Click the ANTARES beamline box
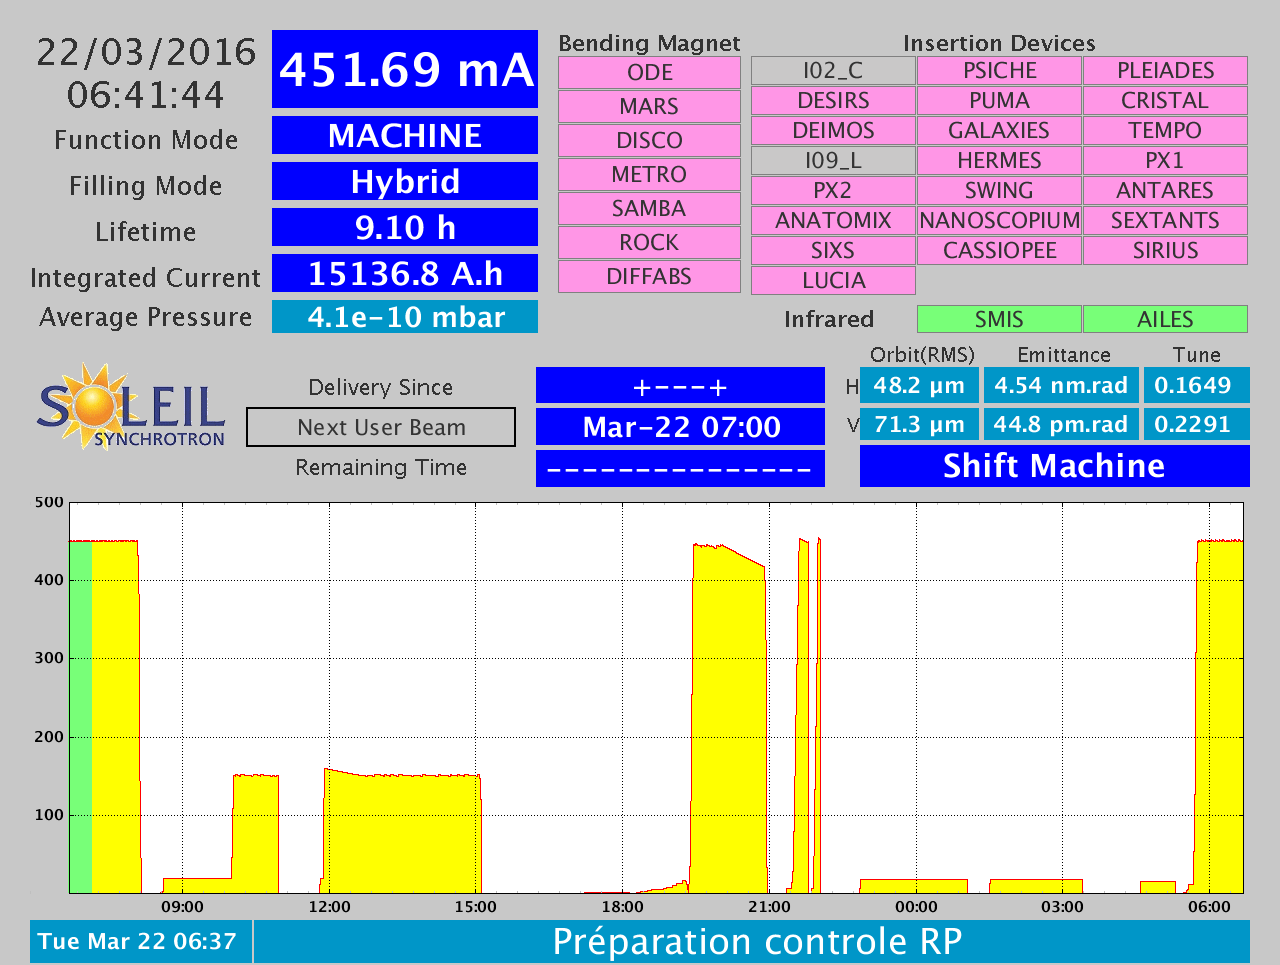The width and height of the screenshot is (1280, 965). [x=1165, y=191]
